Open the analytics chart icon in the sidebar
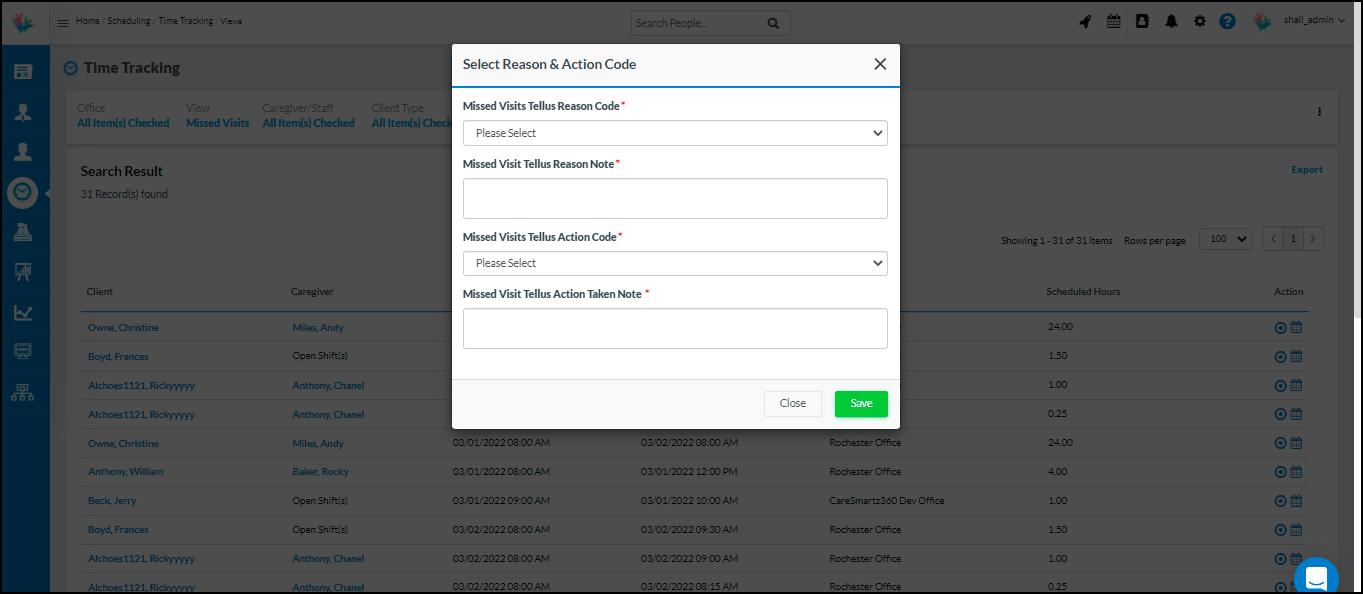Viewport: 1363px width, 594px height. pyautogui.click(x=22, y=311)
